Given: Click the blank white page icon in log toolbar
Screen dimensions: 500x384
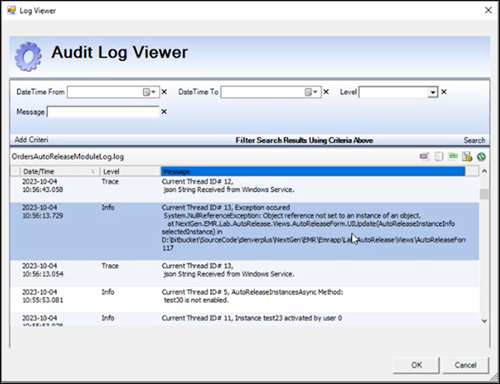Looking at the screenshot, I should coord(439,156).
